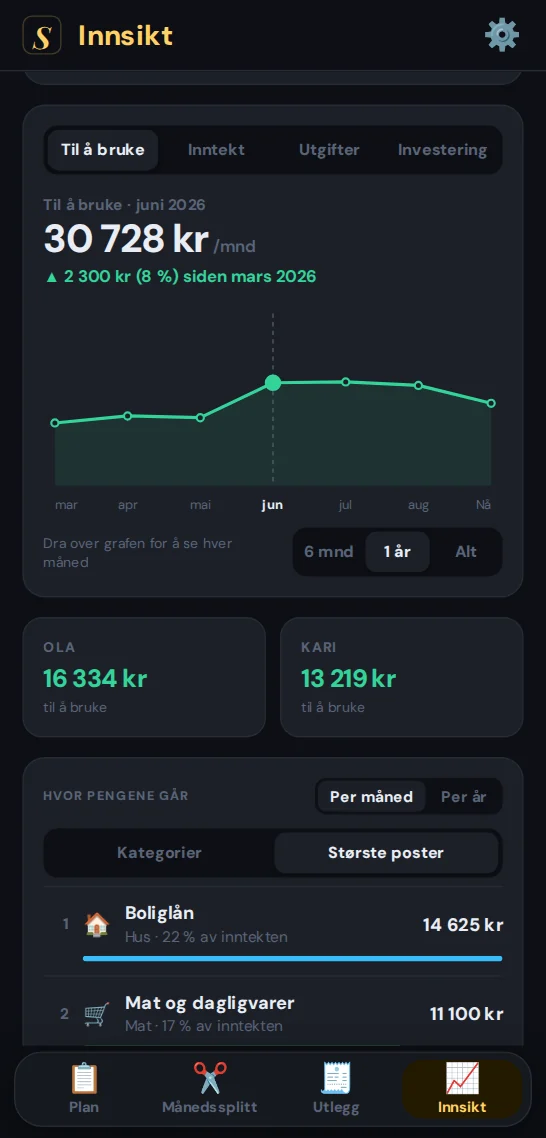Viewport: 546px width, 1138px height.
Task: Select the mai data point on graph
Action: tap(200, 417)
